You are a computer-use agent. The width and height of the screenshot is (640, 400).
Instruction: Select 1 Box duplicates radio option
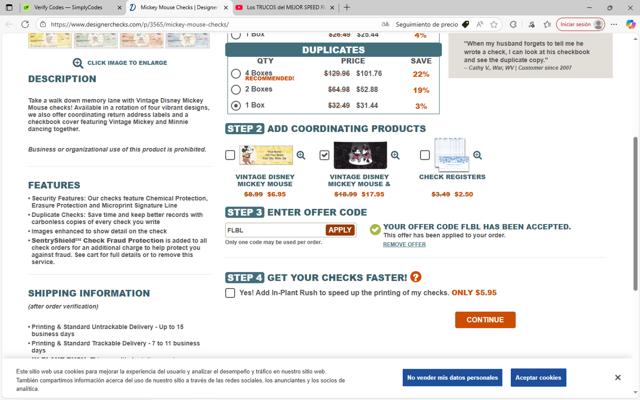tap(236, 105)
